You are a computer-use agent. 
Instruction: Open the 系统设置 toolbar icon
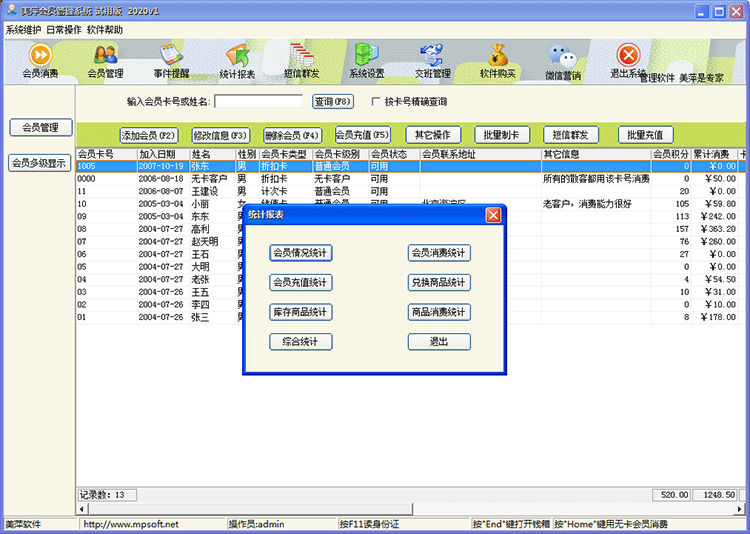point(366,60)
